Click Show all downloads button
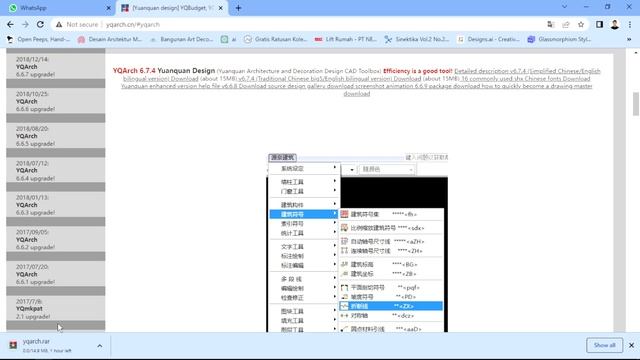Viewport: 640px width, 360px height. click(604, 345)
